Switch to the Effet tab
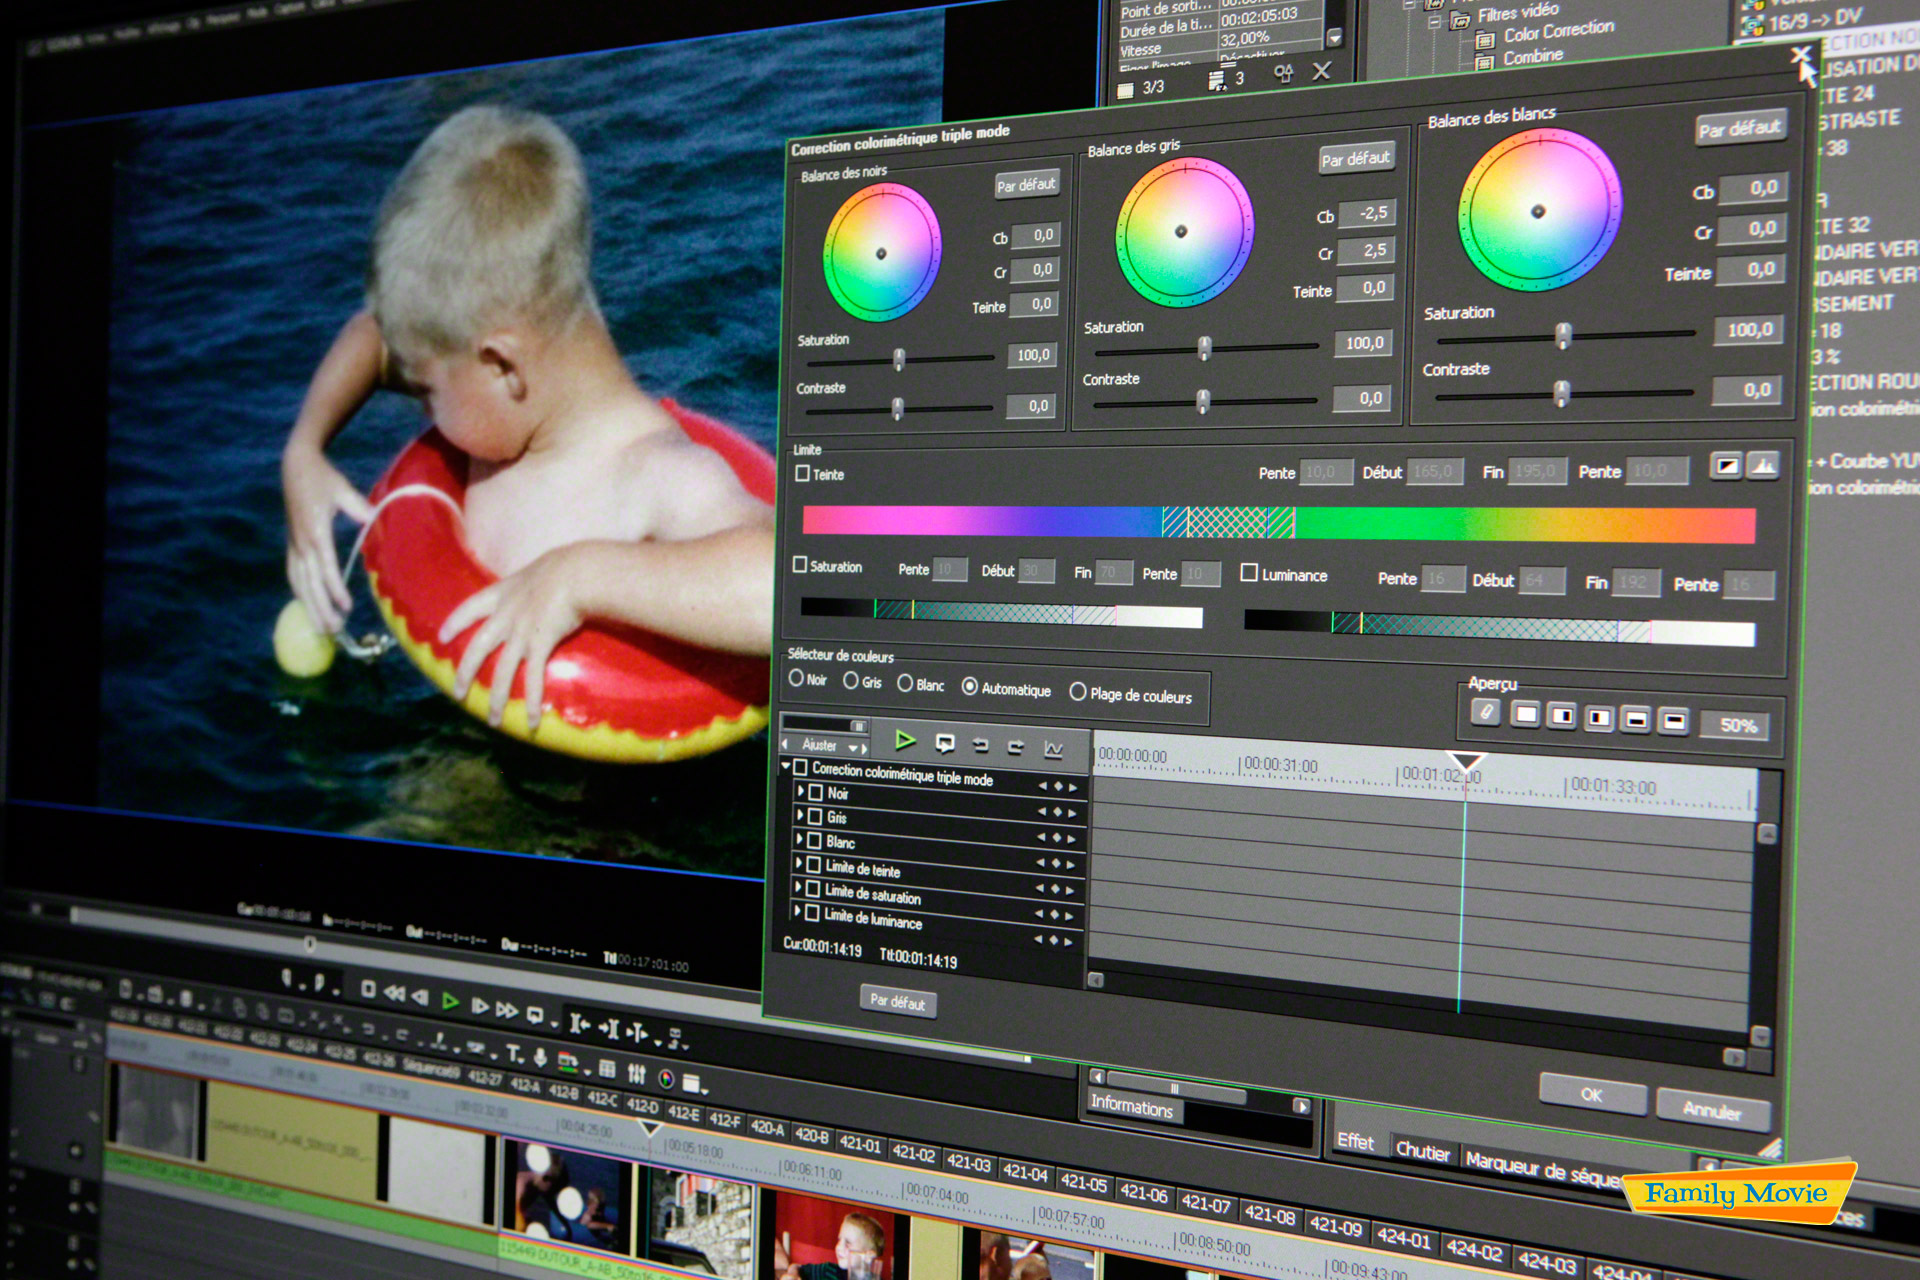This screenshot has height=1280, width=1920. 1356,1141
